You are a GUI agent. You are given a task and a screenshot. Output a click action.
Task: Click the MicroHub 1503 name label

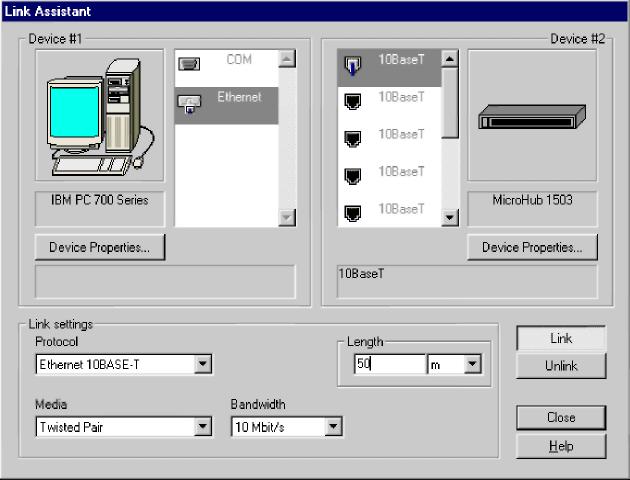(532, 200)
